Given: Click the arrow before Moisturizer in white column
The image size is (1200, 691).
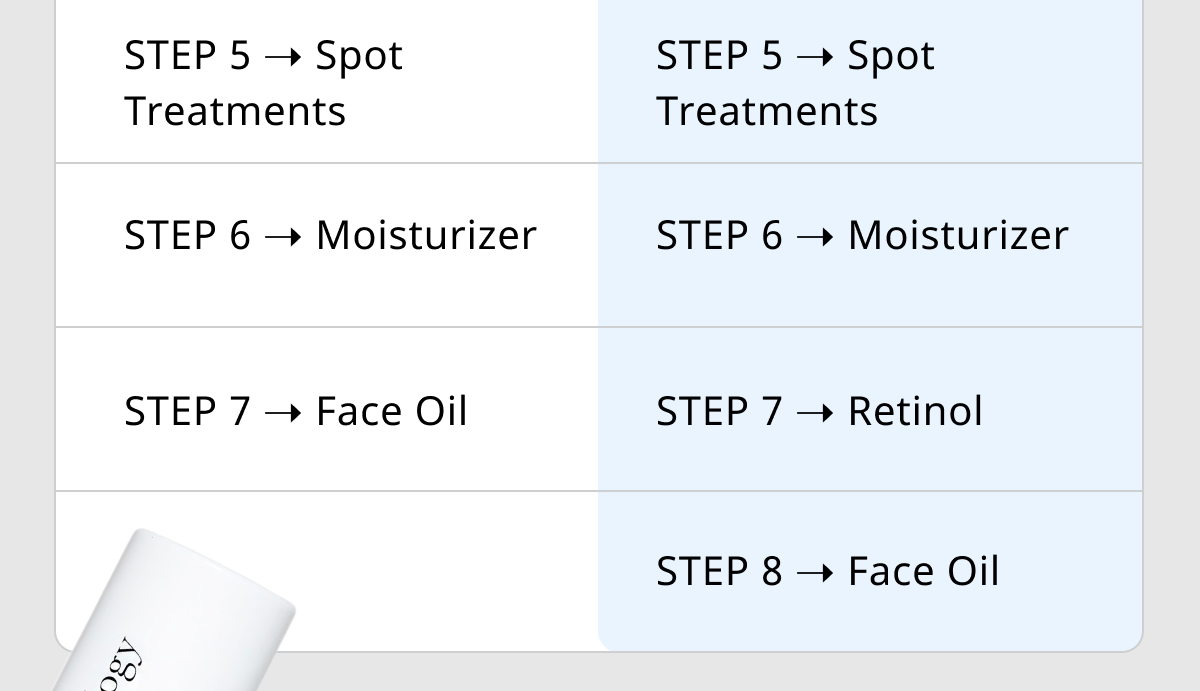Looking at the screenshot, I should (283, 237).
